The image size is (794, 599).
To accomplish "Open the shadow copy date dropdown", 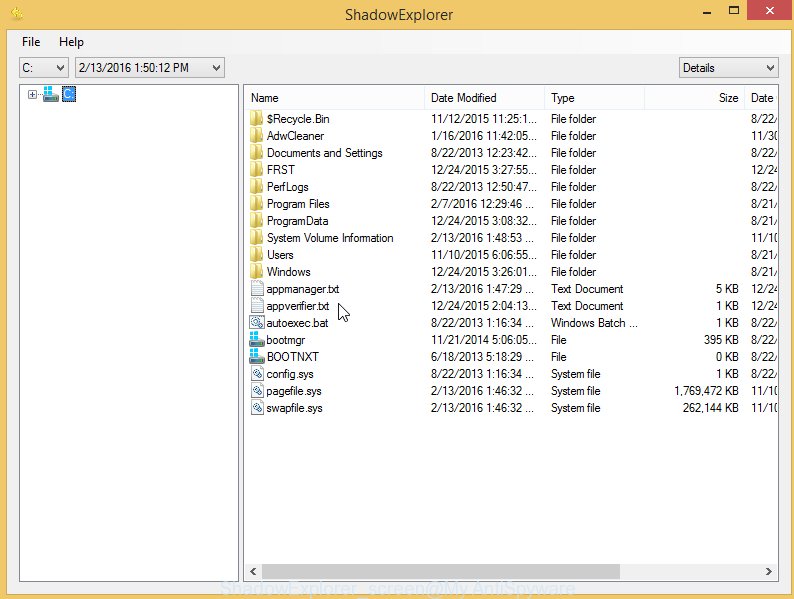I will [150, 68].
